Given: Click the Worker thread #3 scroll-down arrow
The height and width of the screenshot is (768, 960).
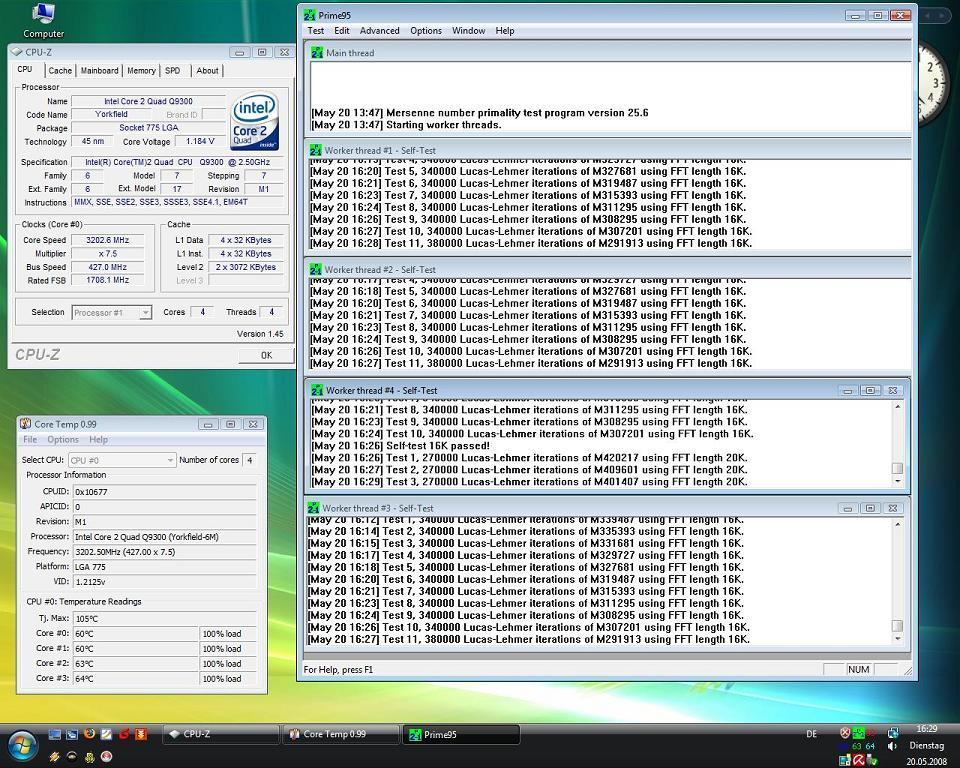Looking at the screenshot, I should click(898, 639).
